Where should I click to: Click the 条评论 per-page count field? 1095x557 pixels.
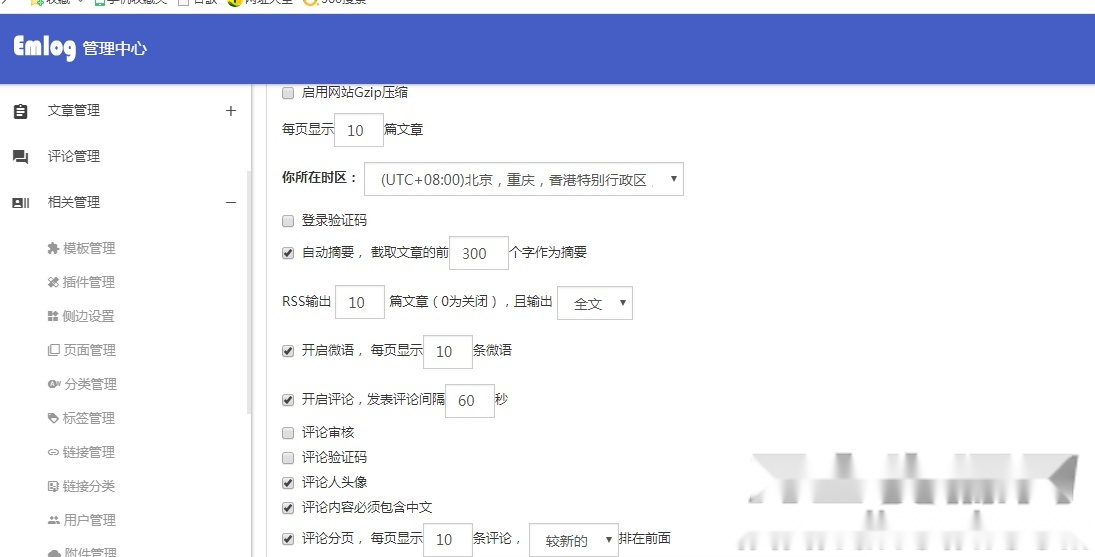coord(448,540)
